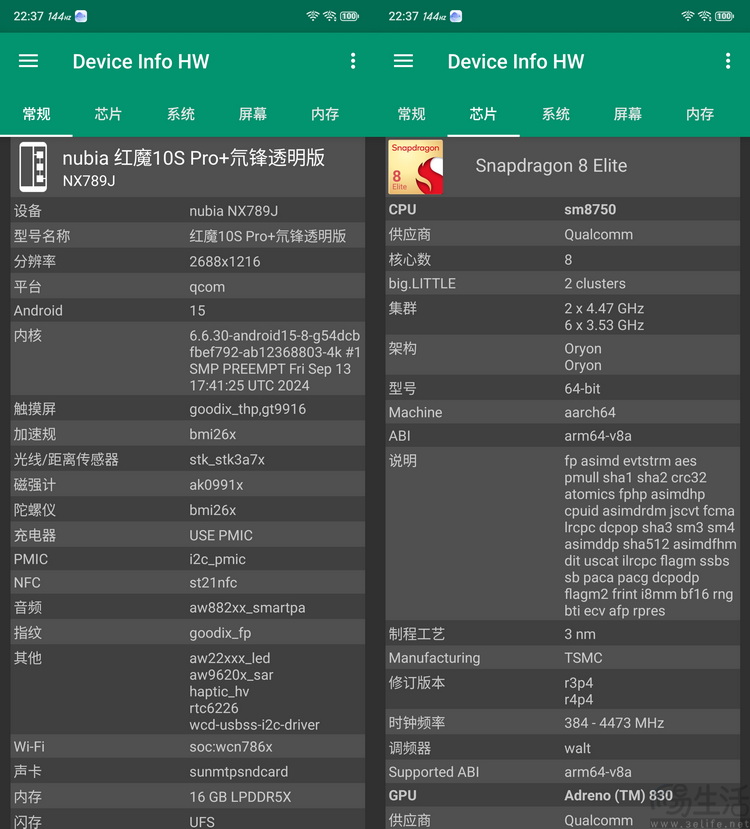
Task: Tap the 其他 drivers list aw22xxx_led
Action: (x=254, y=692)
